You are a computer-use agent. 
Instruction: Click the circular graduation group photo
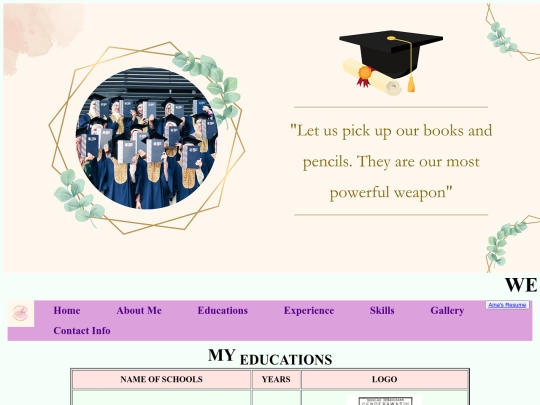point(146,138)
